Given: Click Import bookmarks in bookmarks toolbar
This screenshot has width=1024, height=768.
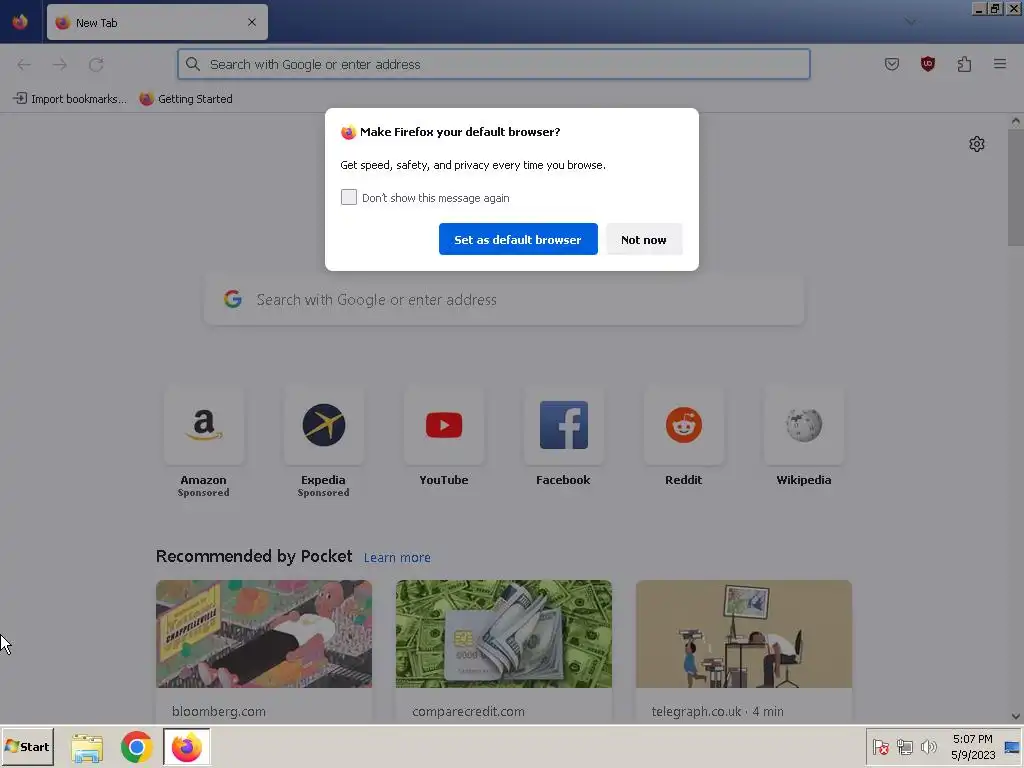Looking at the screenshot, I should pyautogui.click(x=70, y=99).
